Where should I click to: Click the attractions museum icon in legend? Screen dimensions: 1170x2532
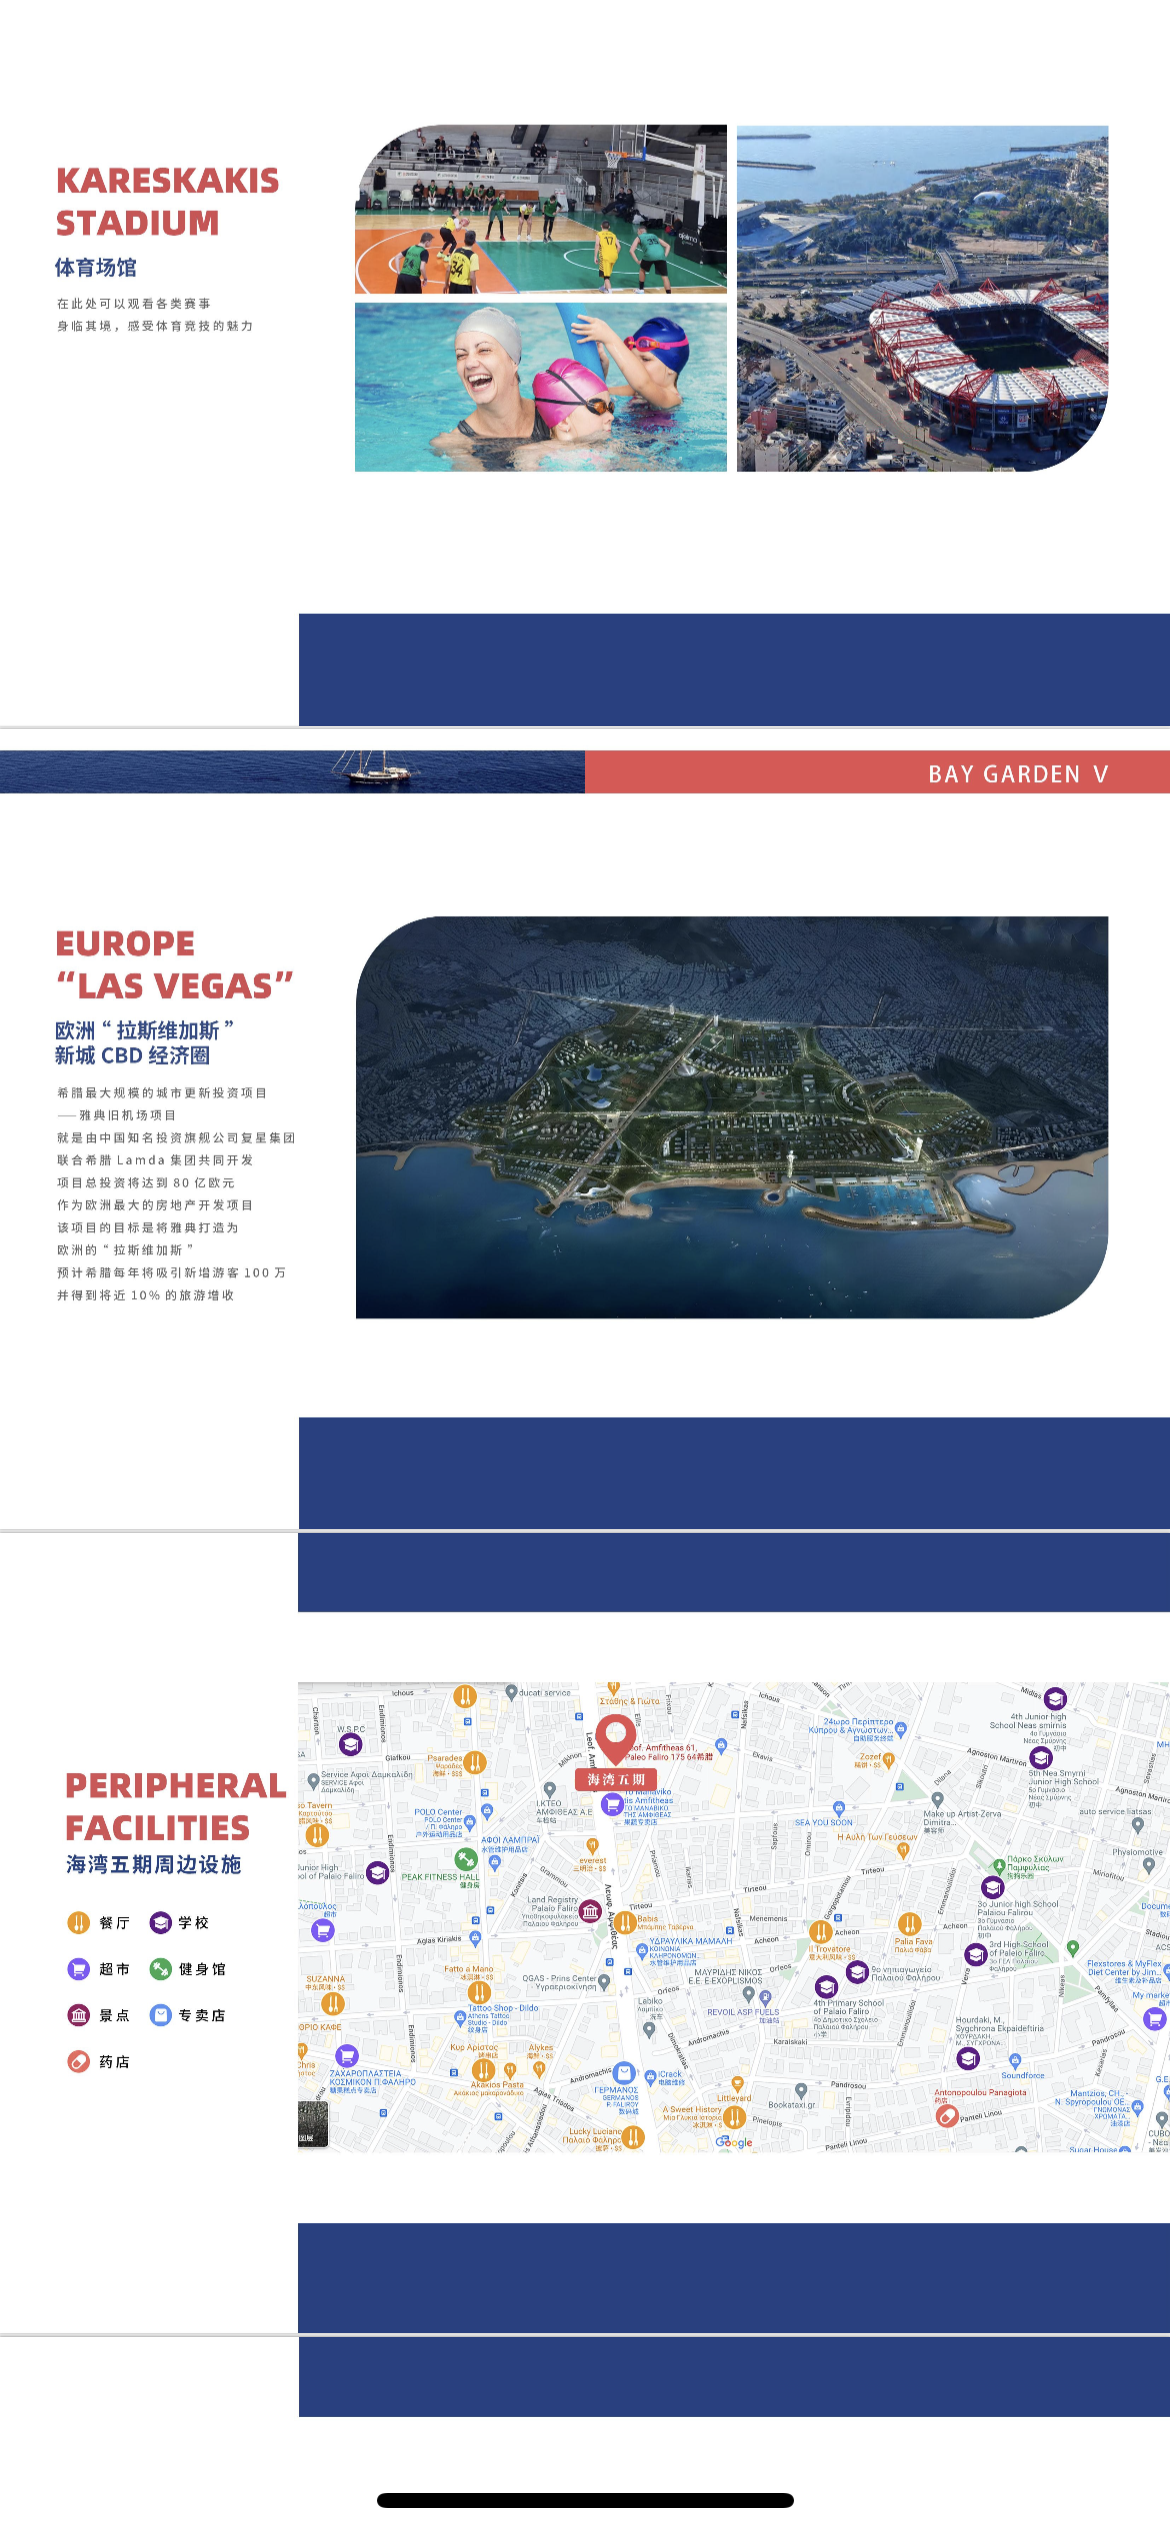[x=78, y=2015]
